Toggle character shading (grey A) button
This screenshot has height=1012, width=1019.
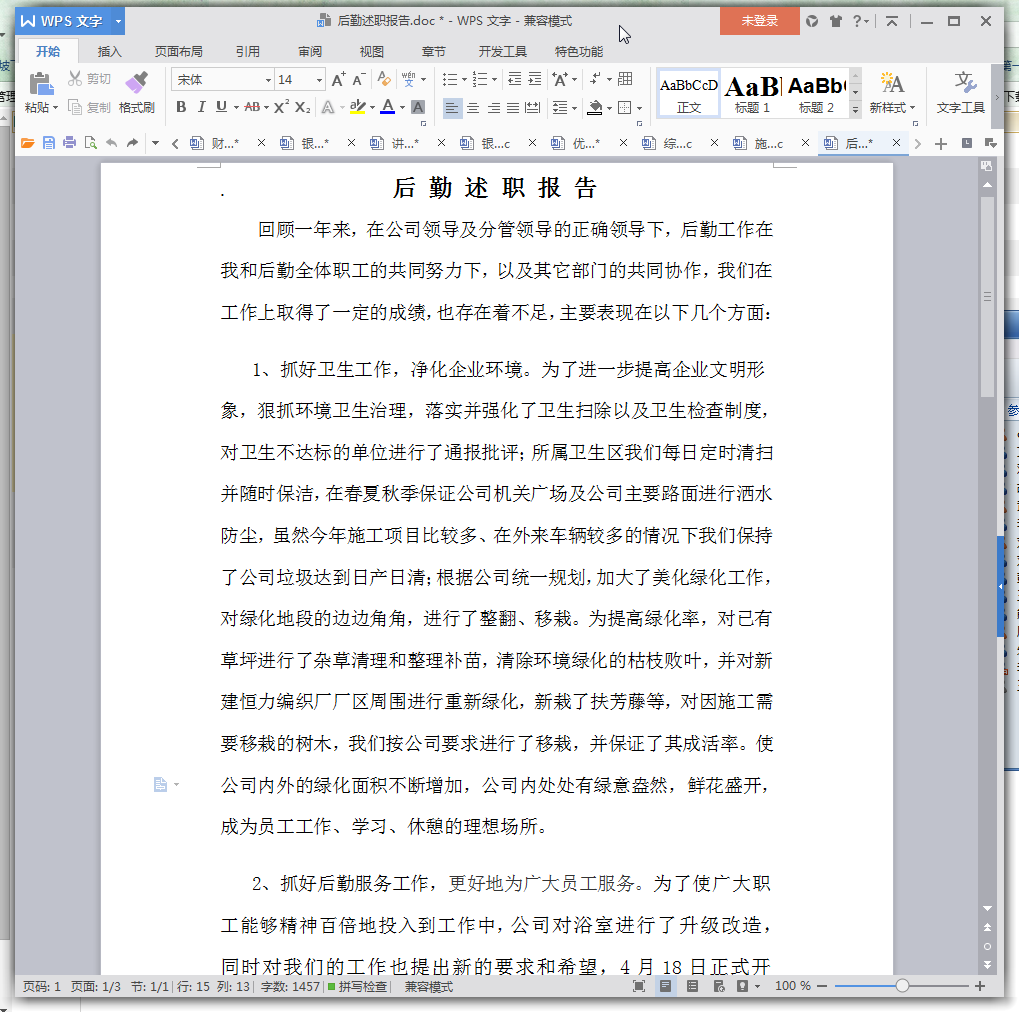tap(418, 107)
